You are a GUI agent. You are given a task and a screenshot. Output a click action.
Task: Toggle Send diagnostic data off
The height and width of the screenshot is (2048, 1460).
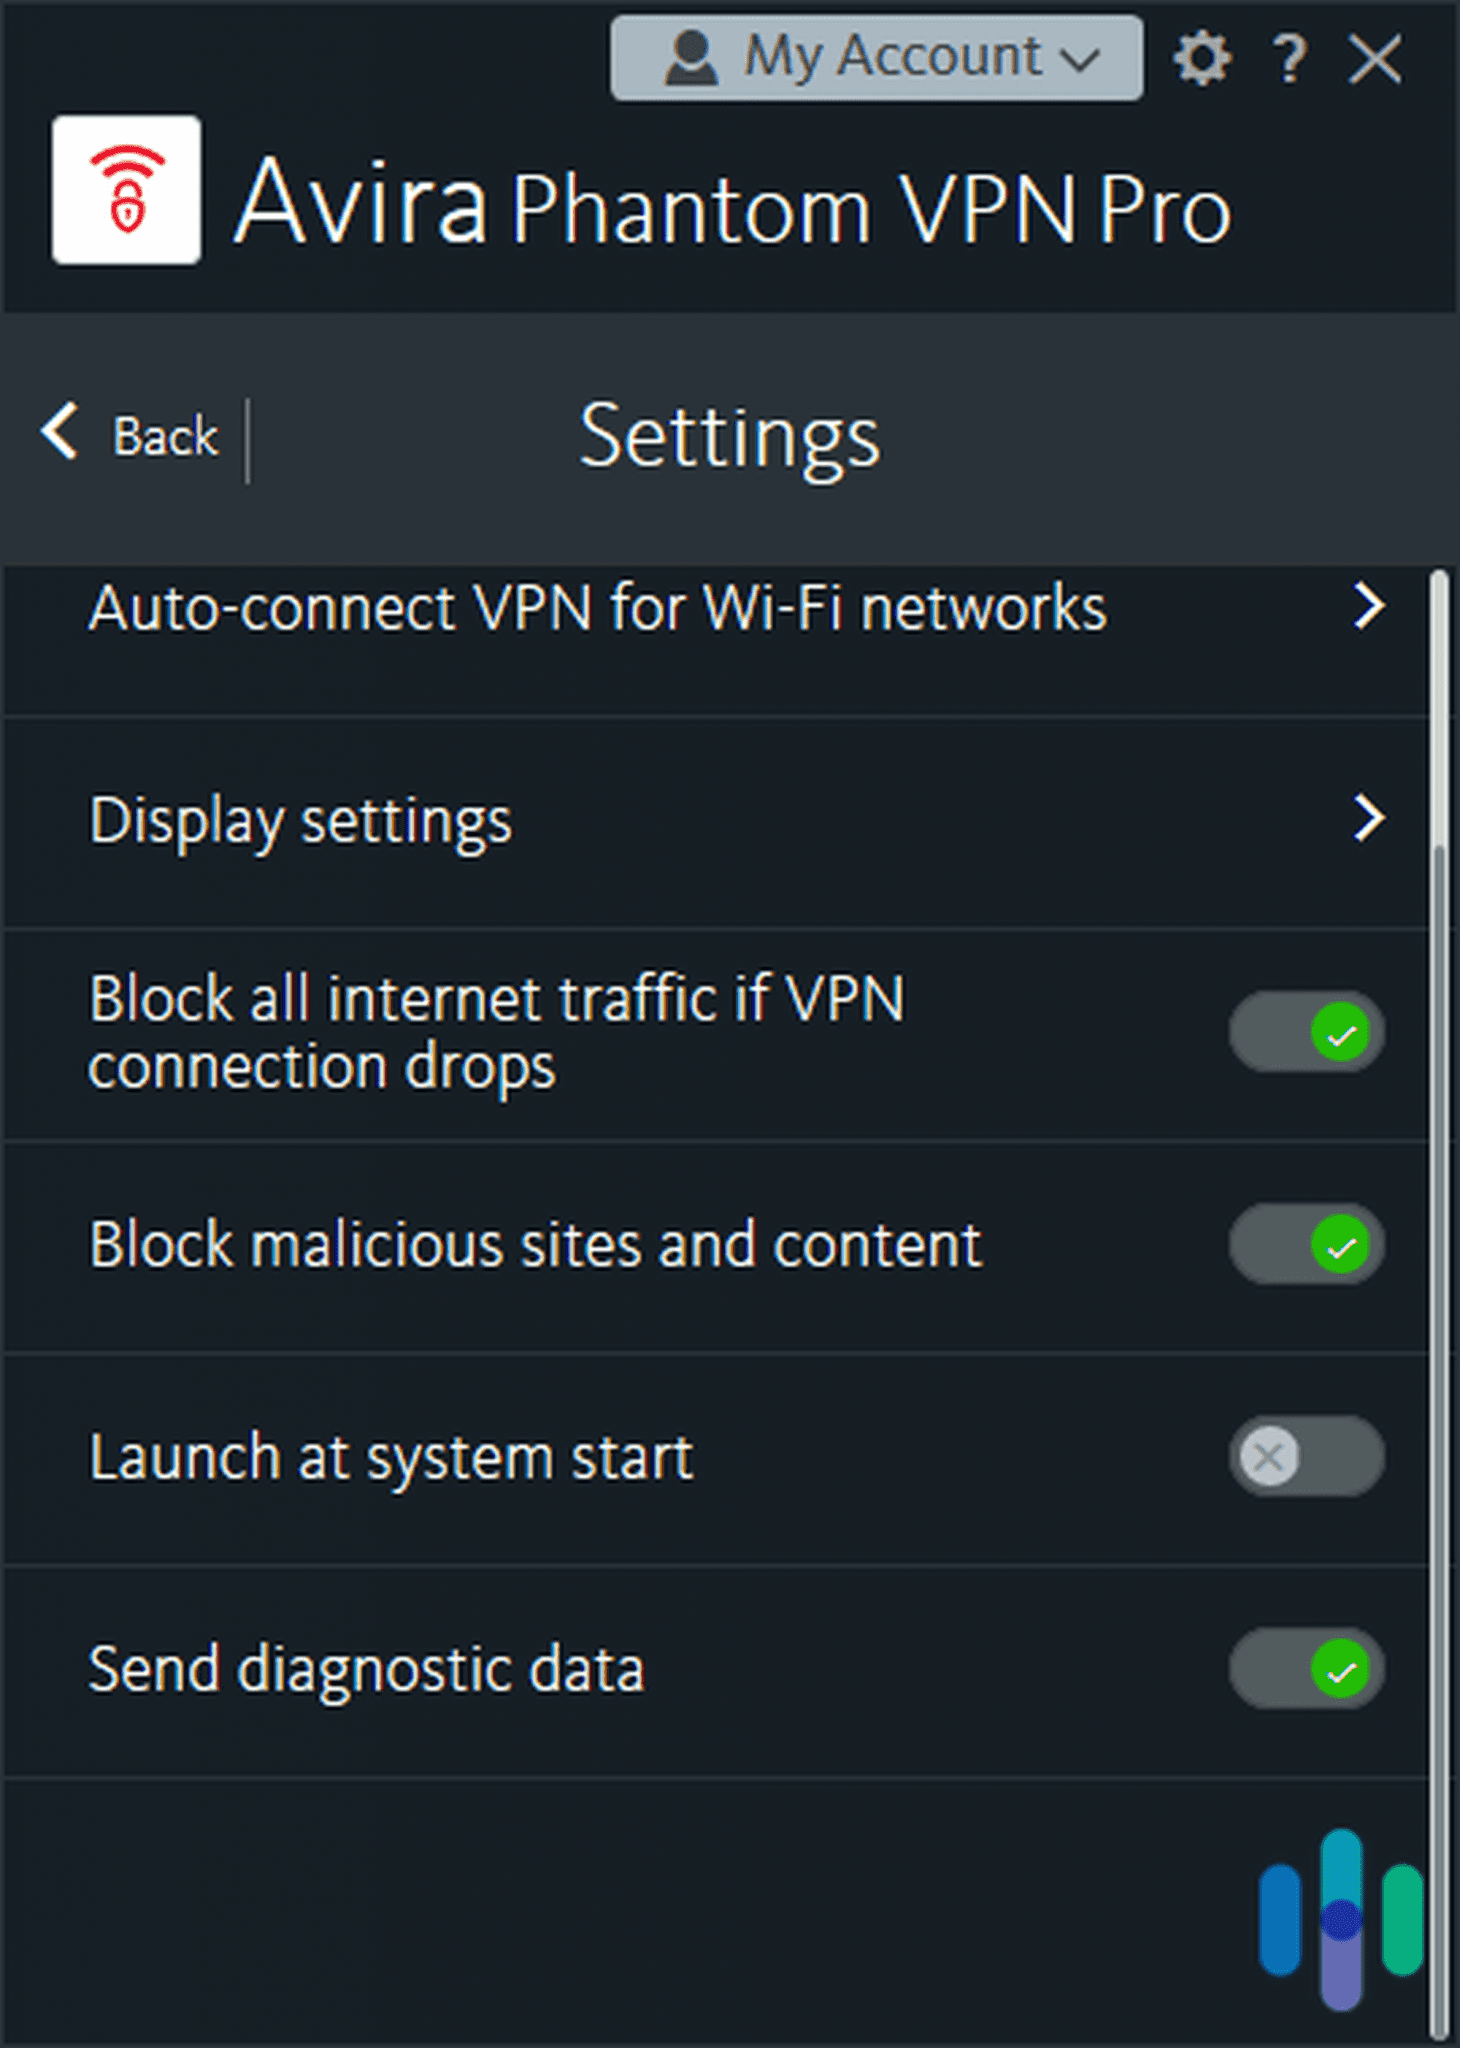[x=1307, y=1666]
